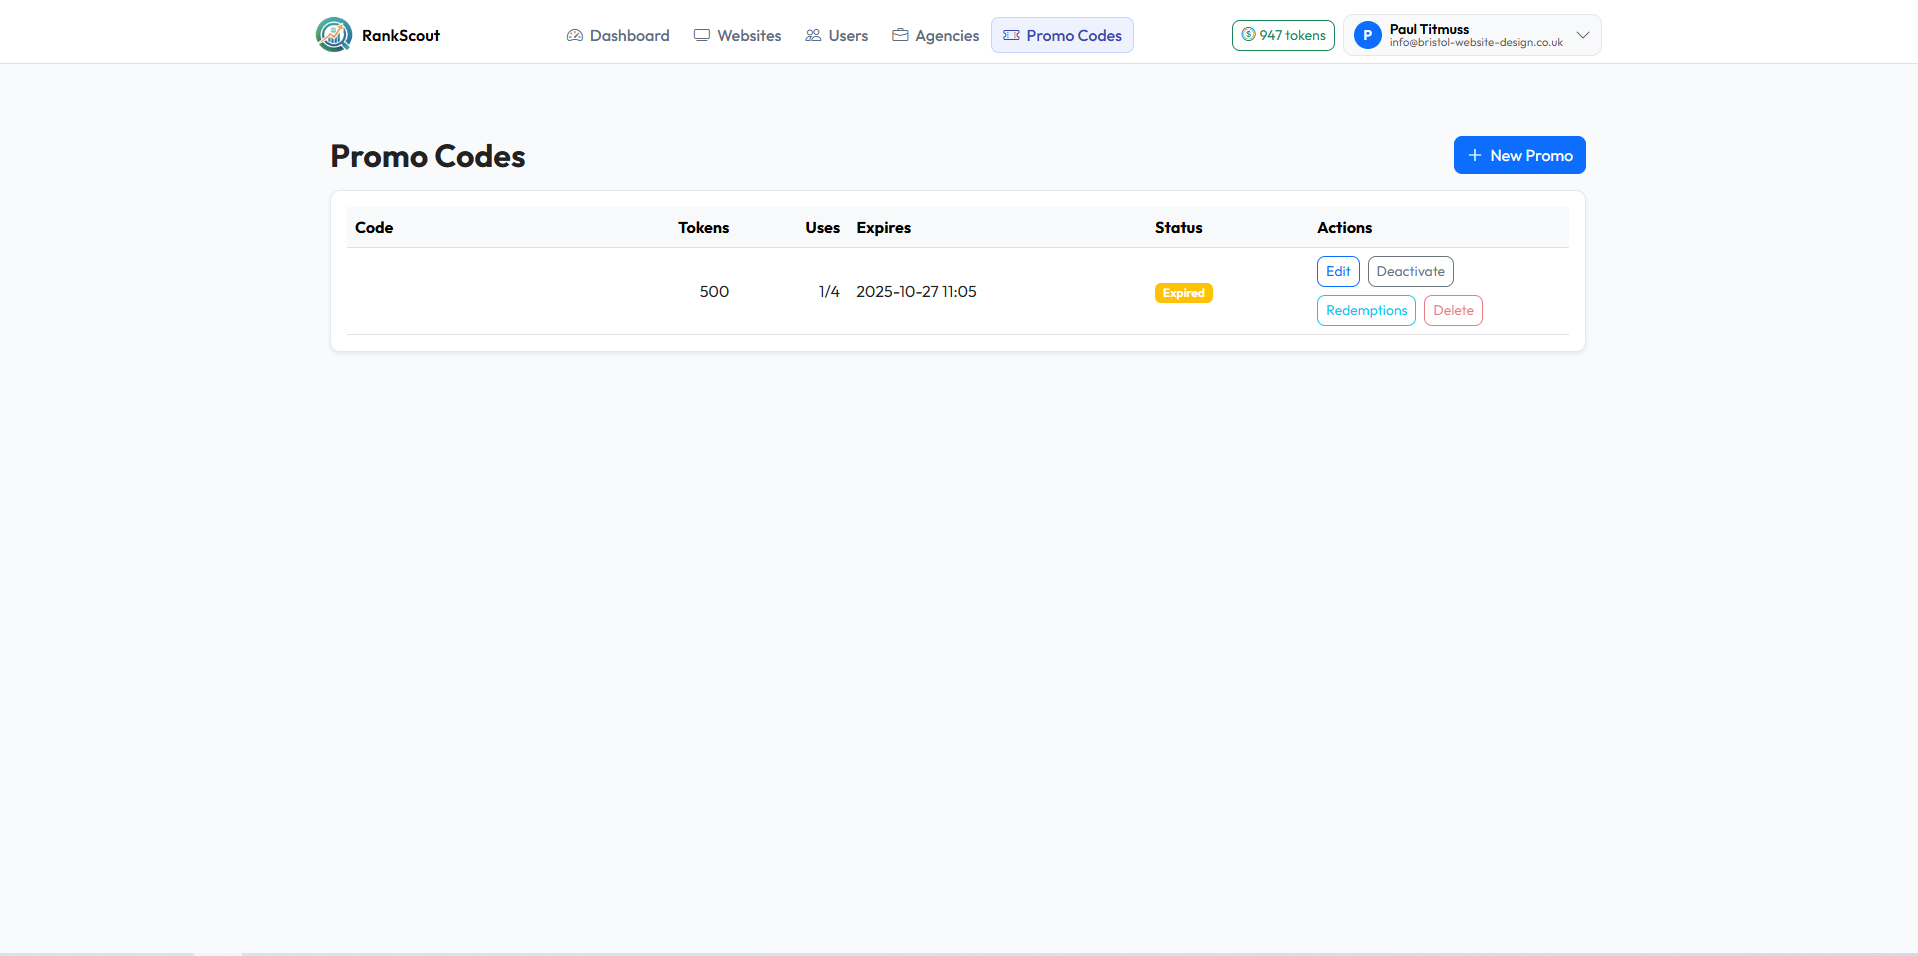Screen dimensions: 1918x956
Task: Click the Dashboard gauge icon
Action: 575,36
